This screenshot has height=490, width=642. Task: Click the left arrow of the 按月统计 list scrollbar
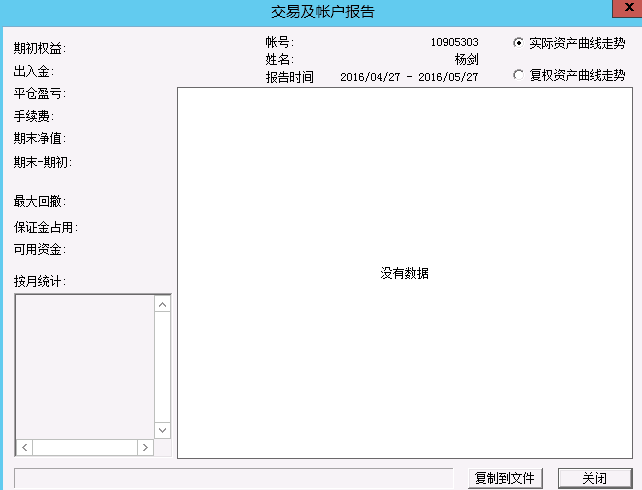coord(25,447)
